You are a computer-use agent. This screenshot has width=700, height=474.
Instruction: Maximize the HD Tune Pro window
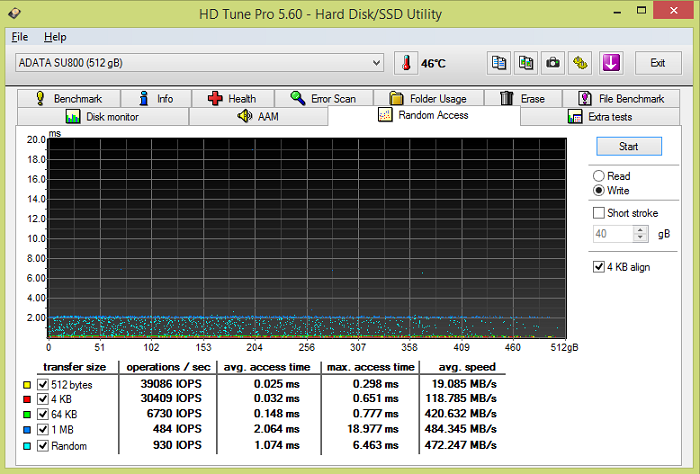click(641, 10)
